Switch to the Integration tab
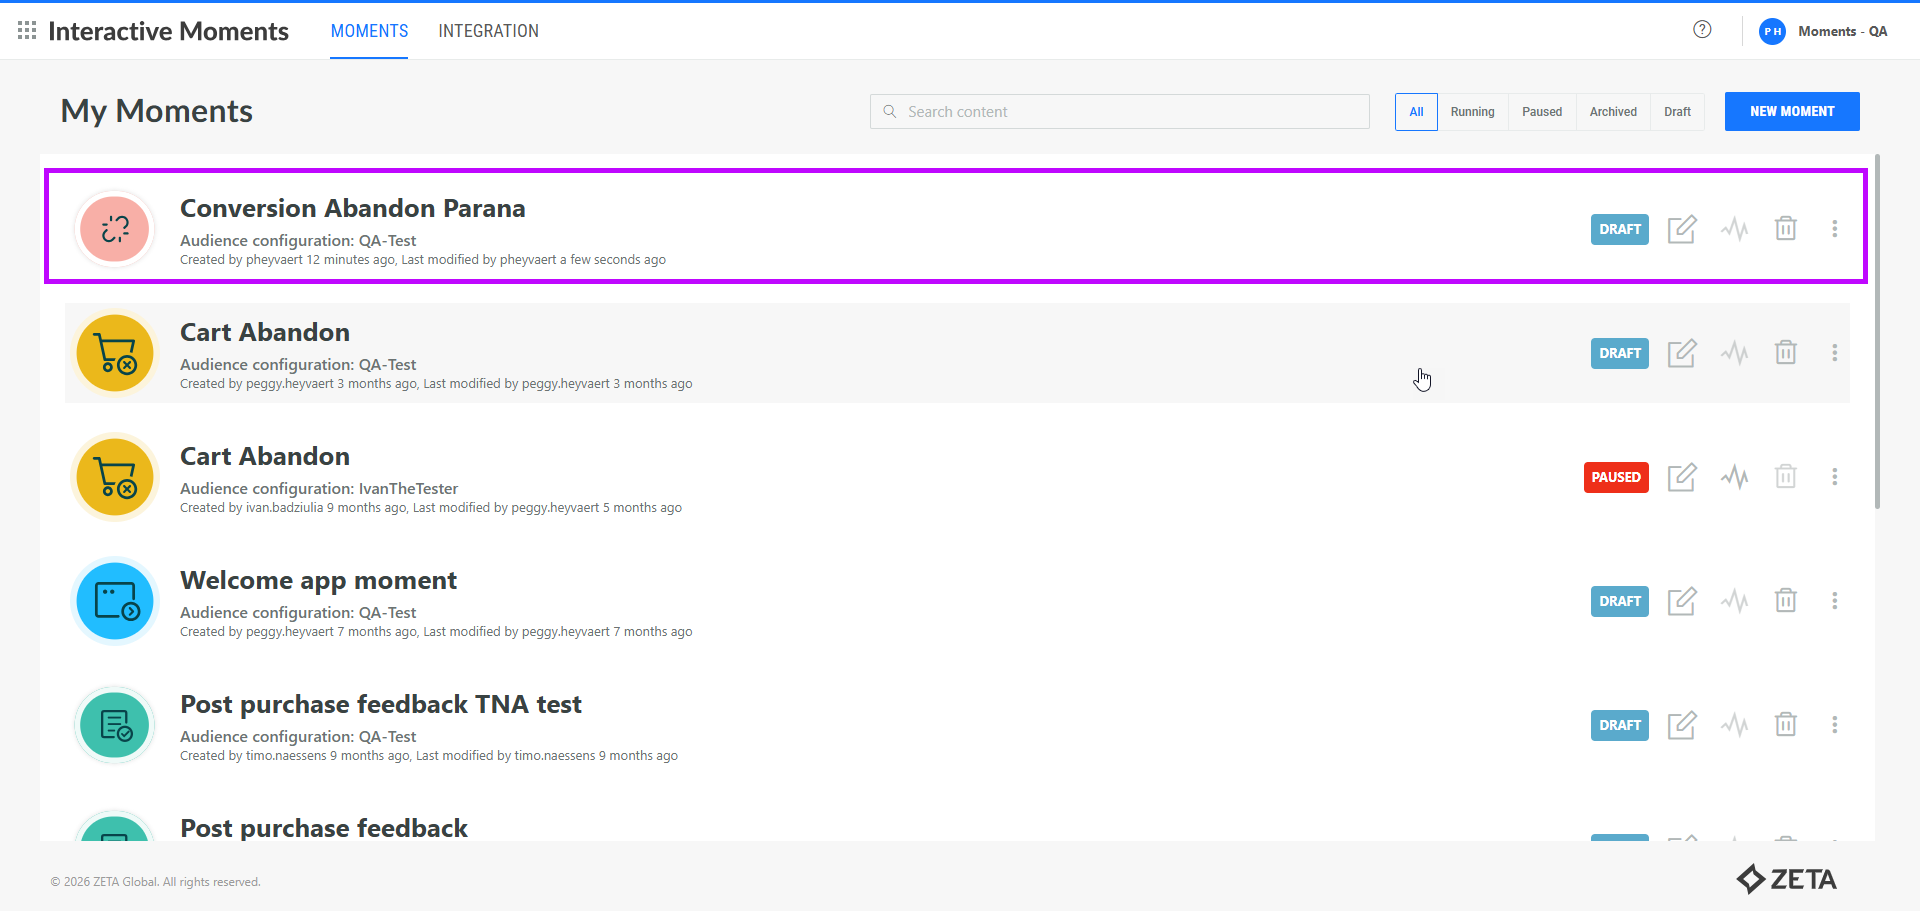Viewport: 1920px width, 911px height. click(x=488, y=31)
